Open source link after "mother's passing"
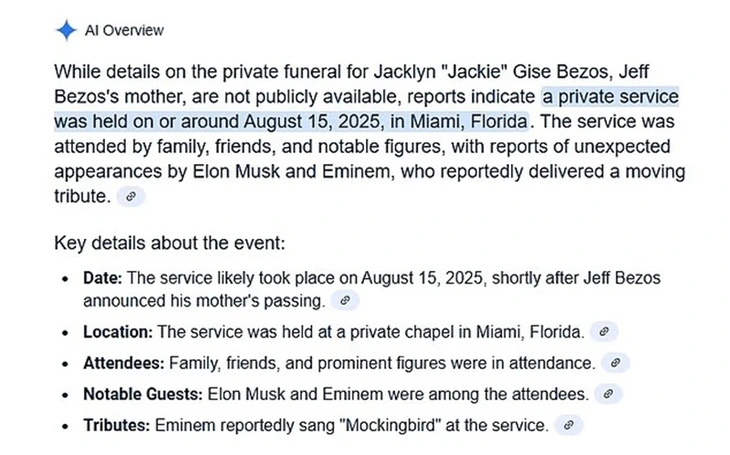 345,301
